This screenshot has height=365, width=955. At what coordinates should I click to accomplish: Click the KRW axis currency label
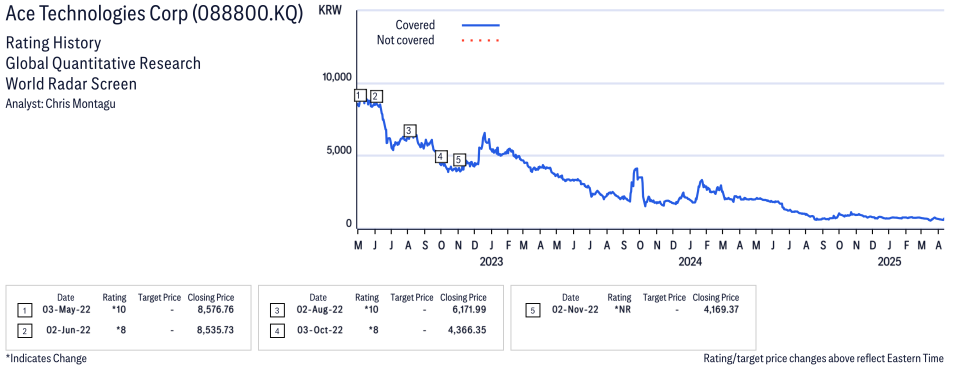329,12
